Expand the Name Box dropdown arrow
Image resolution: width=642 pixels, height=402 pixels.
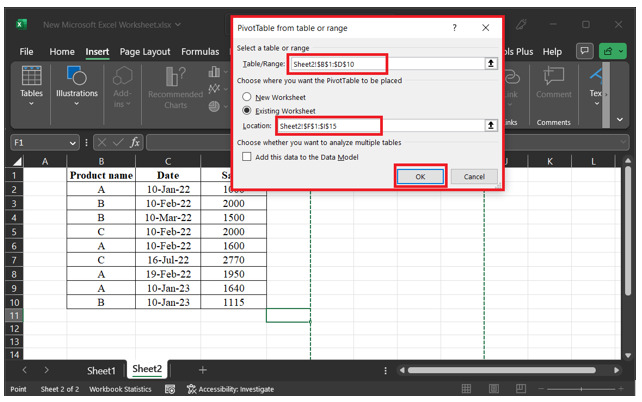73,142
